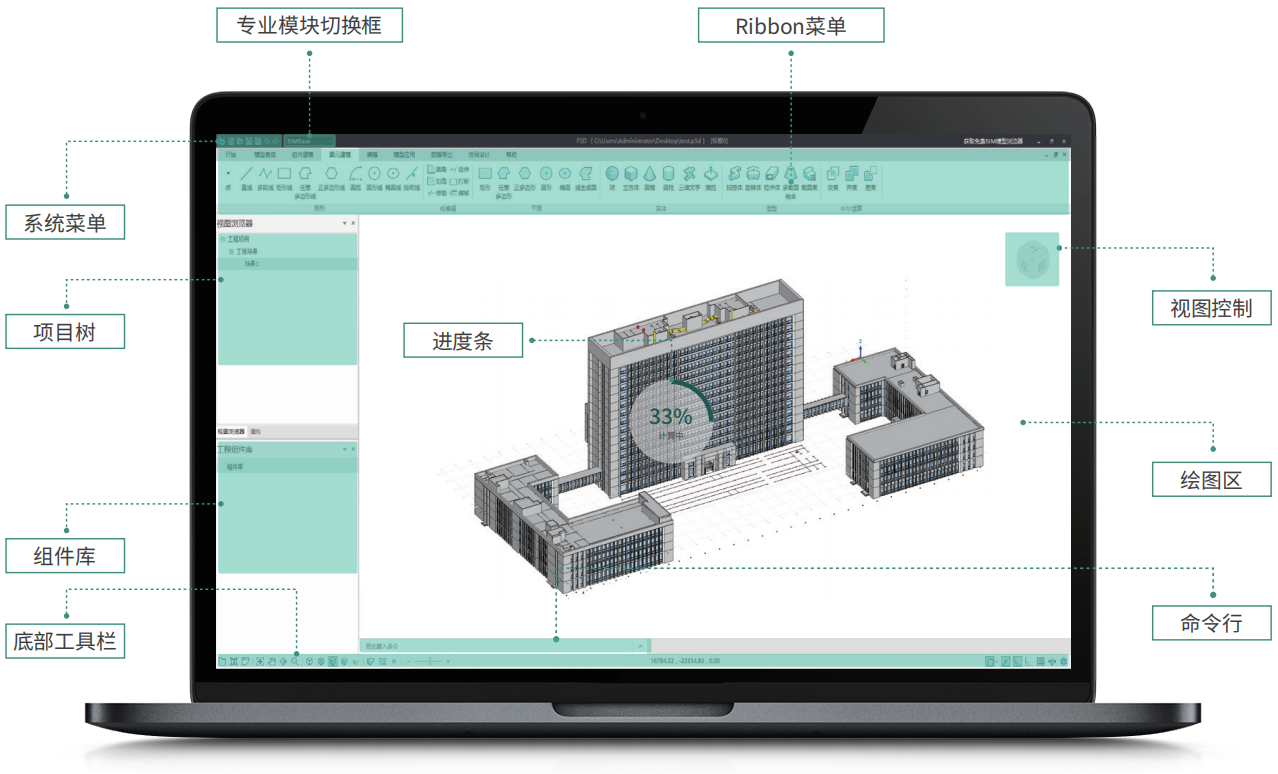The width and height of the screenshot is (1278, 774).
Task: Click the undo arrow in quick access
Action: (x=267, y=141)
